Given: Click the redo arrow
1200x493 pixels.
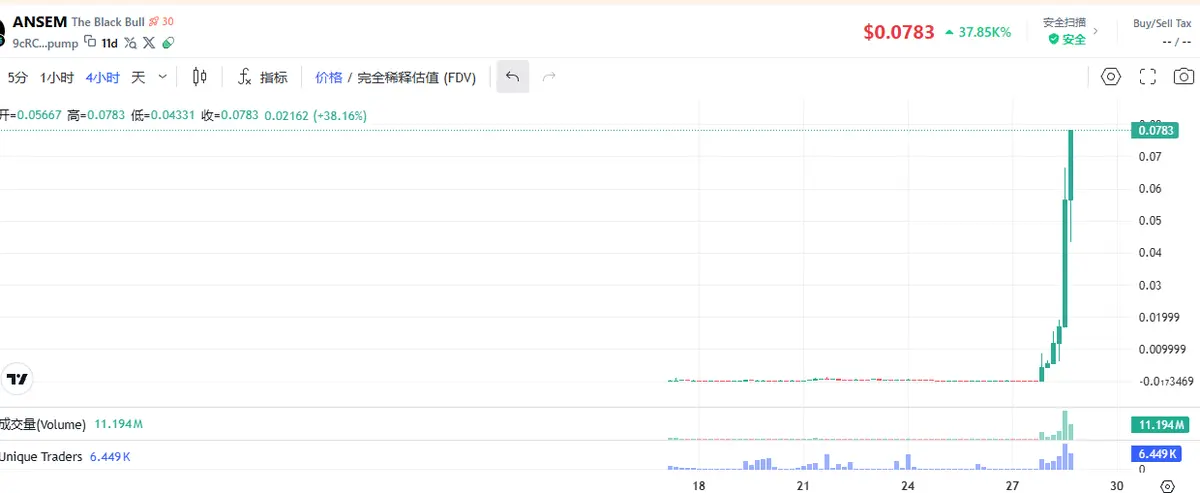Looking at the screenshot, I should pyautogui.click(x=548, y=77).
